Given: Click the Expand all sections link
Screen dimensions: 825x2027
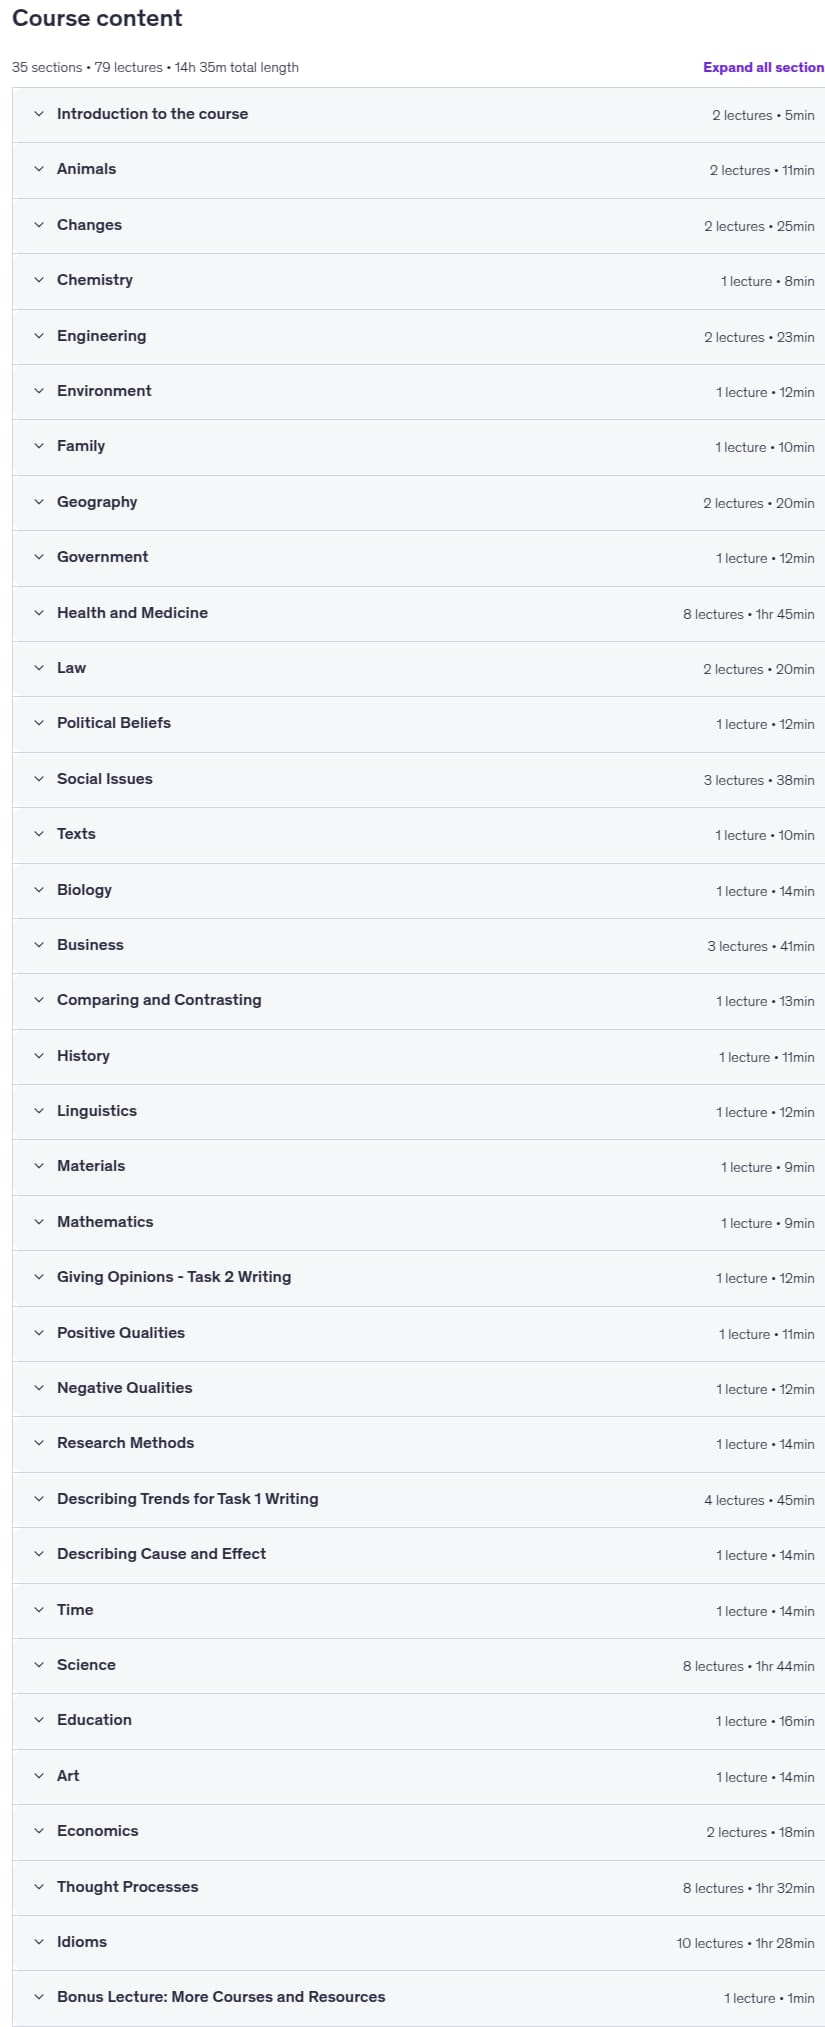Looking at the screenshot, I should point(763,67).
